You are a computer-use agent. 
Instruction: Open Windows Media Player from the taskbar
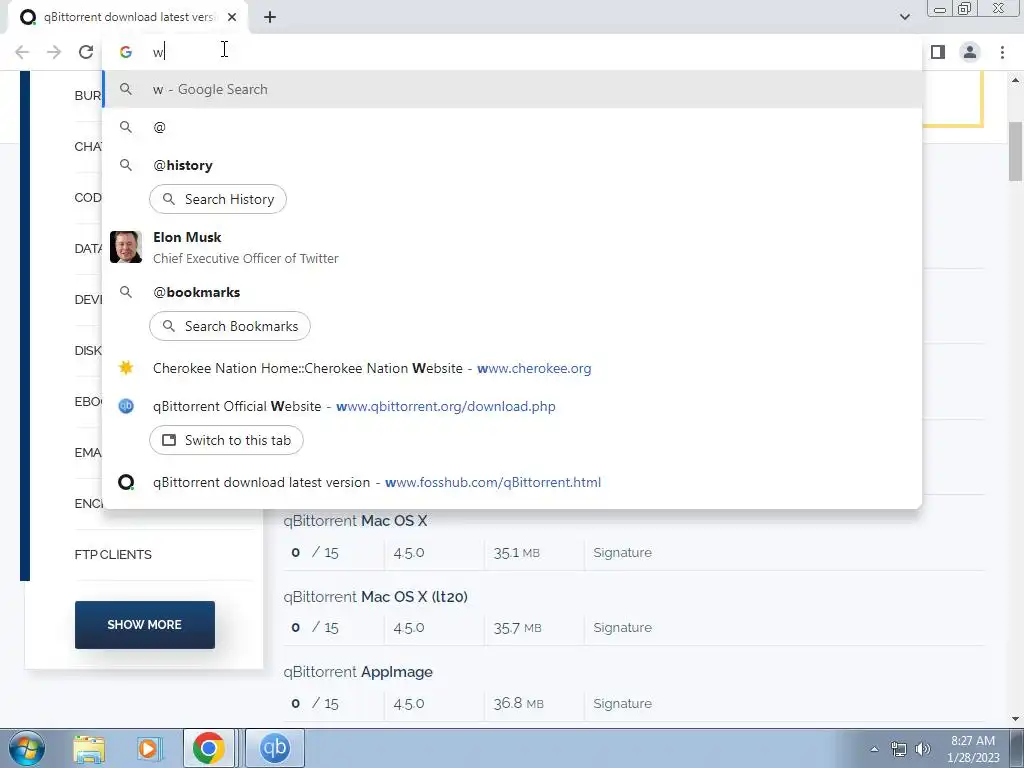[x=148, y=748]
